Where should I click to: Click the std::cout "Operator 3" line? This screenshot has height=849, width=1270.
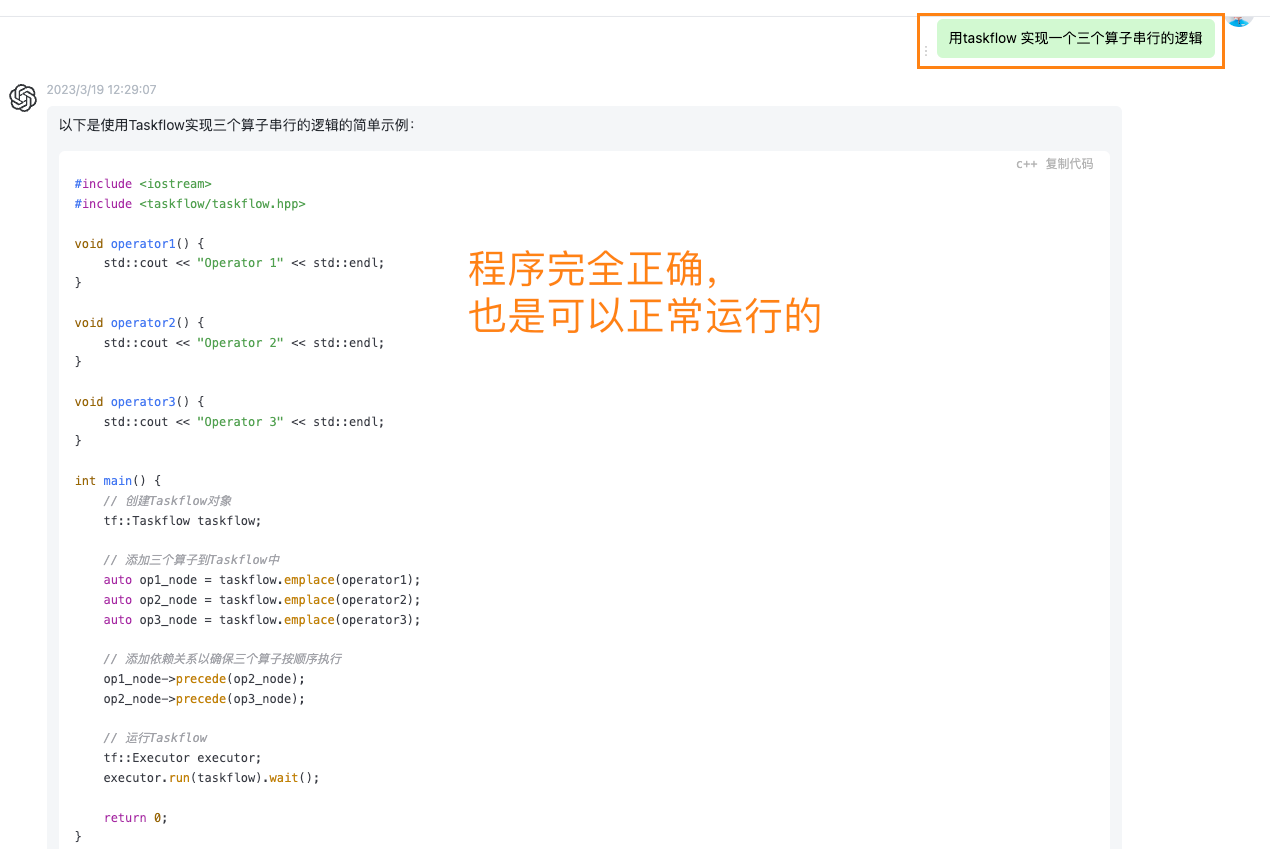click(x=244, y=422)
